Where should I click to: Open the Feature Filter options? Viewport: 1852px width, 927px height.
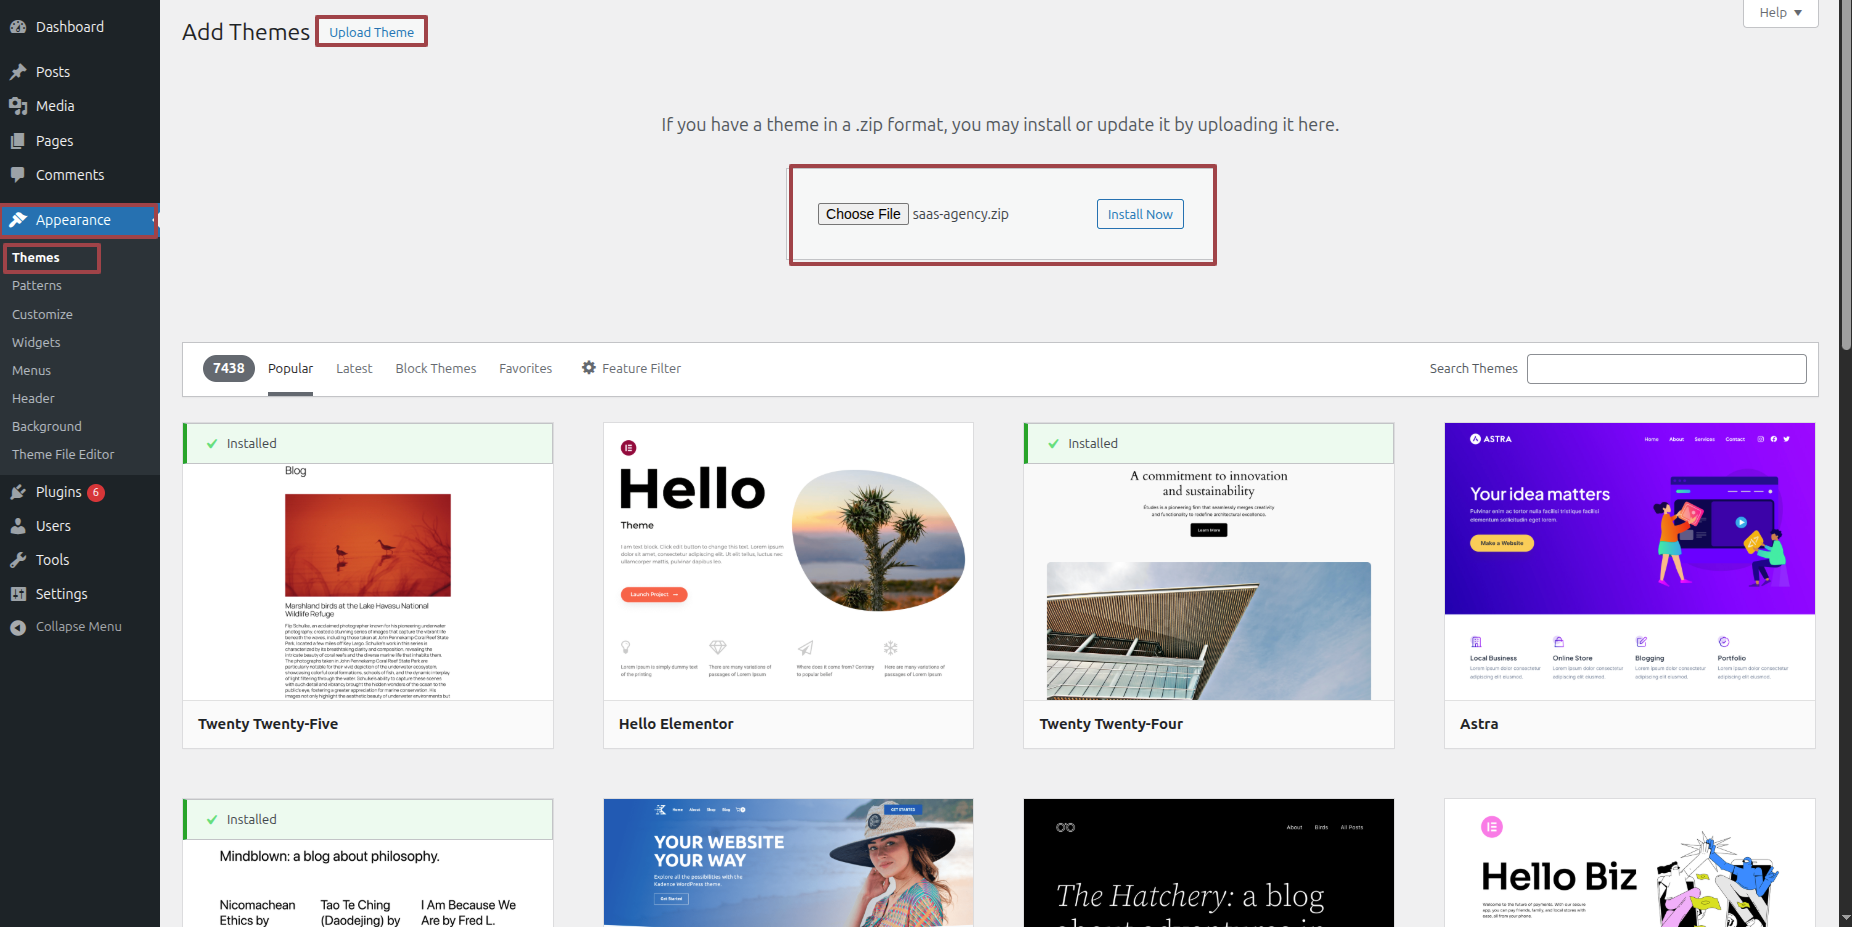[632, 369]
